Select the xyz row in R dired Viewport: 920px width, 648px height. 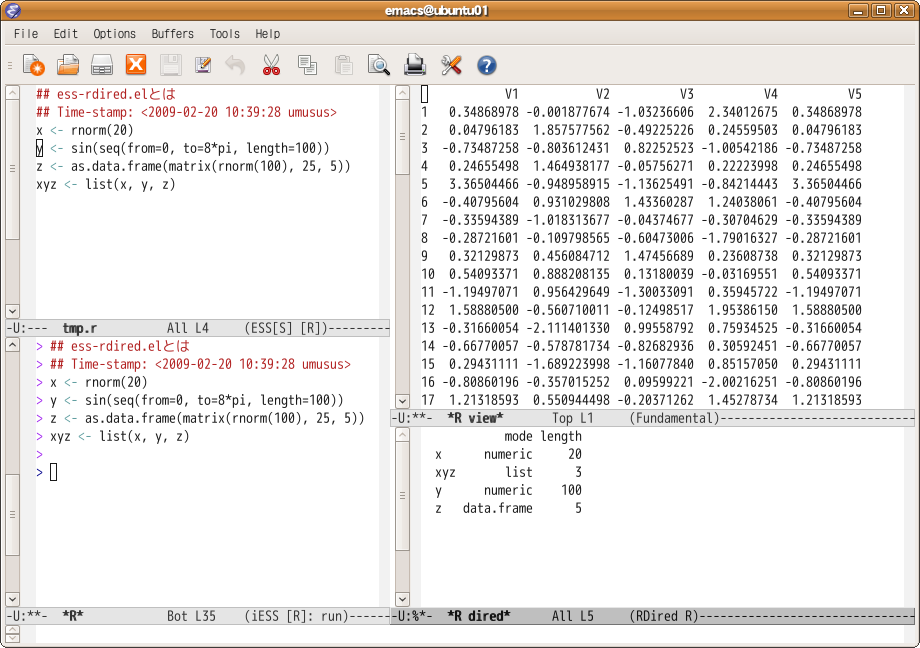tap(508, 472)
